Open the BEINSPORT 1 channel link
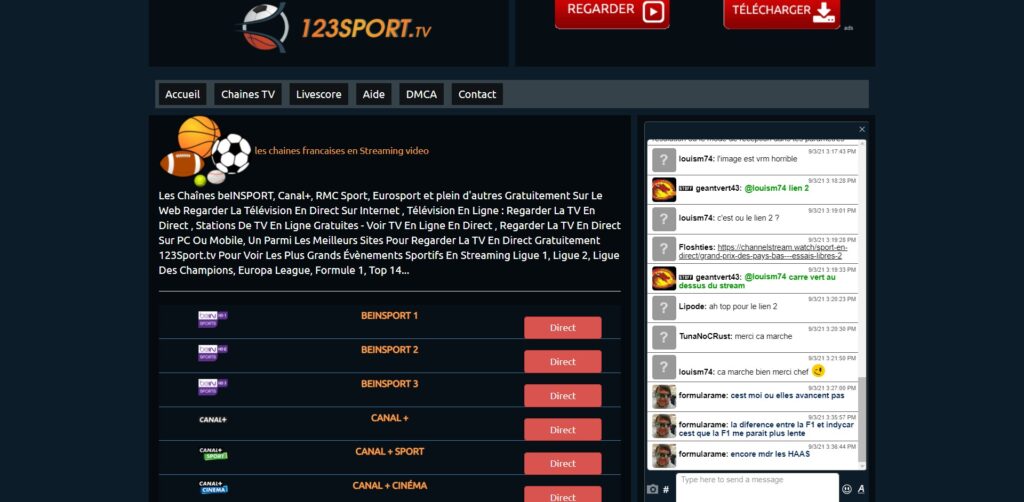This screenshot has height=502, width=1024. 389,316
